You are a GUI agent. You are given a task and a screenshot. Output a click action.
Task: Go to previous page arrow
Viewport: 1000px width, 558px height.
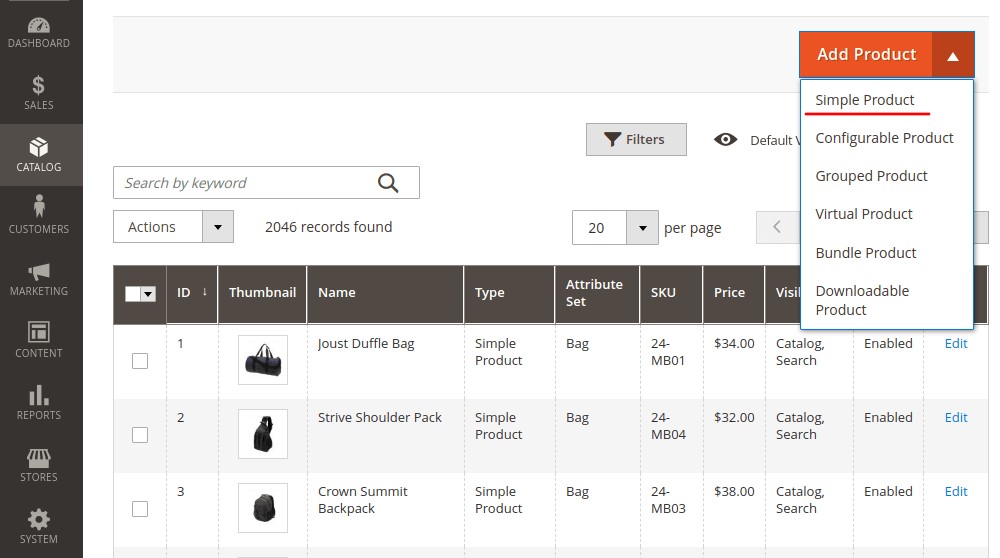point(777,227)
